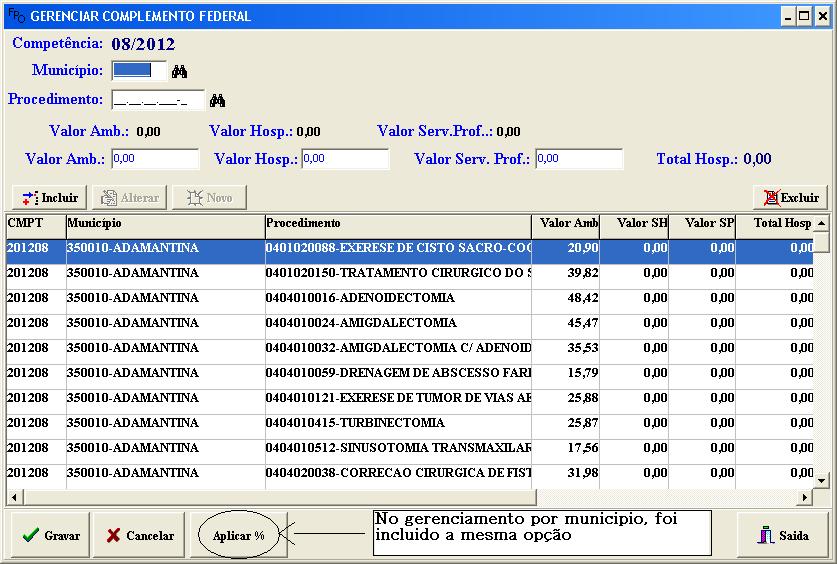This screenshot has height=564, width=837.
Task: Click Cancelar to discard changes
Action: [x=140, y=535]
